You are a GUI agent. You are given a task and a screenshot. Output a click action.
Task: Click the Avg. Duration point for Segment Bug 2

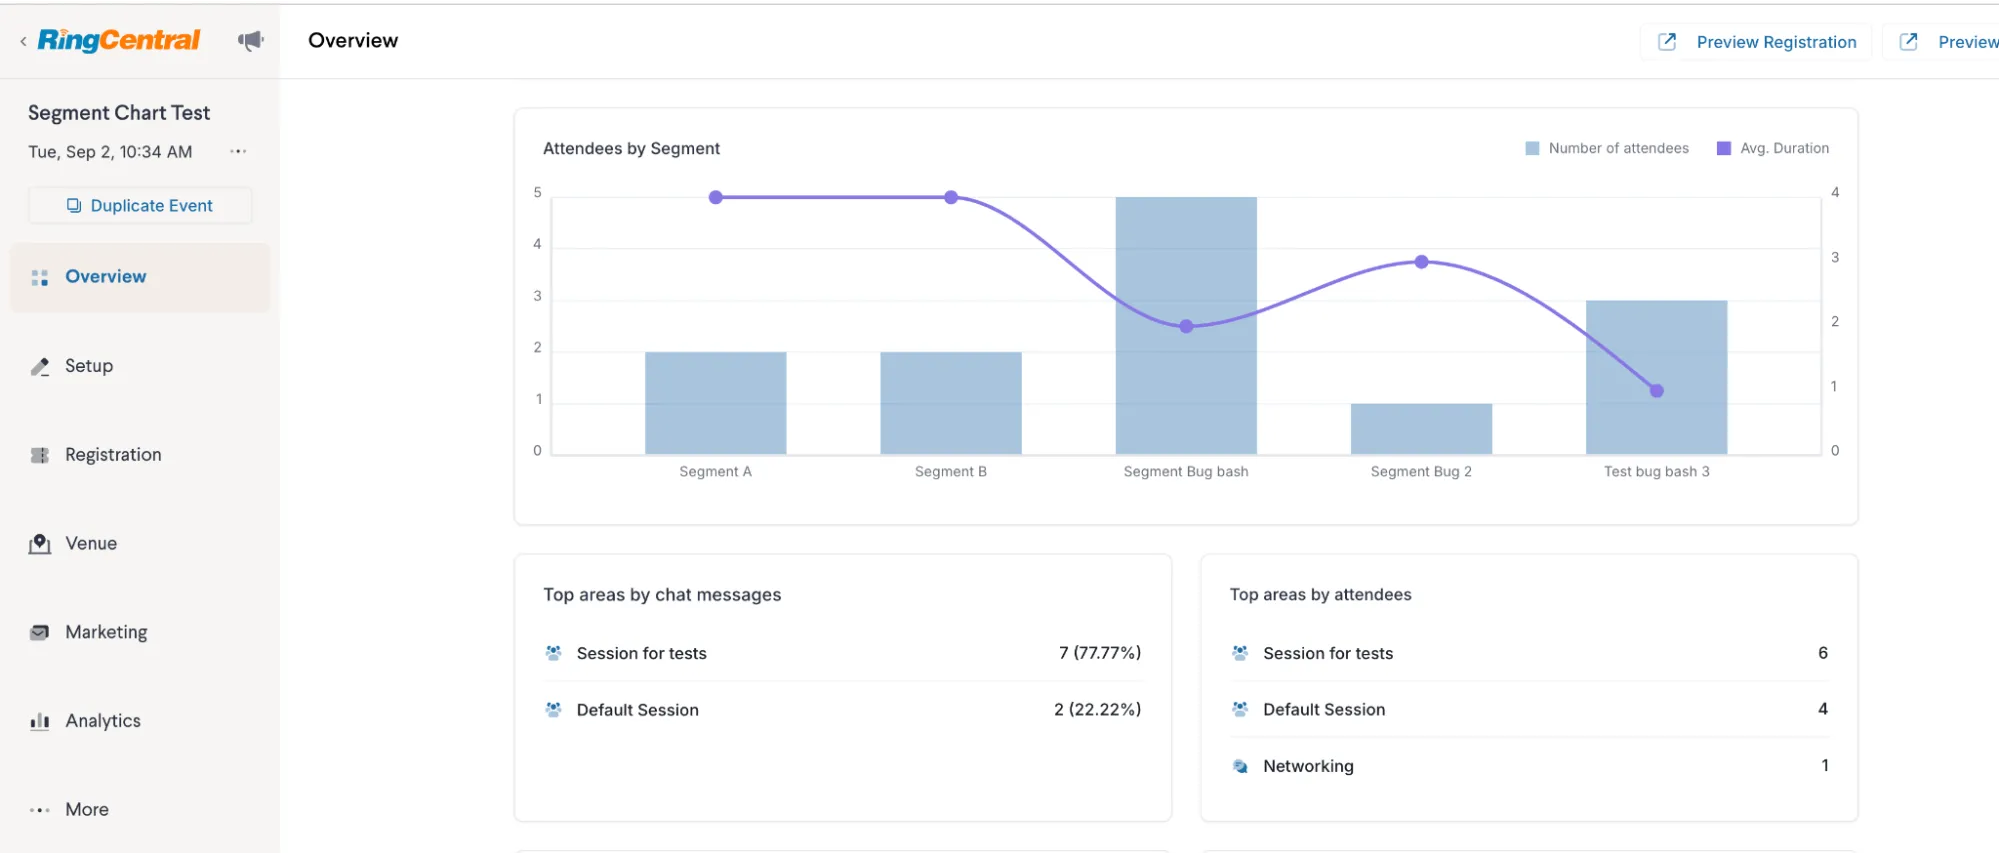(x=1421, y=262)
